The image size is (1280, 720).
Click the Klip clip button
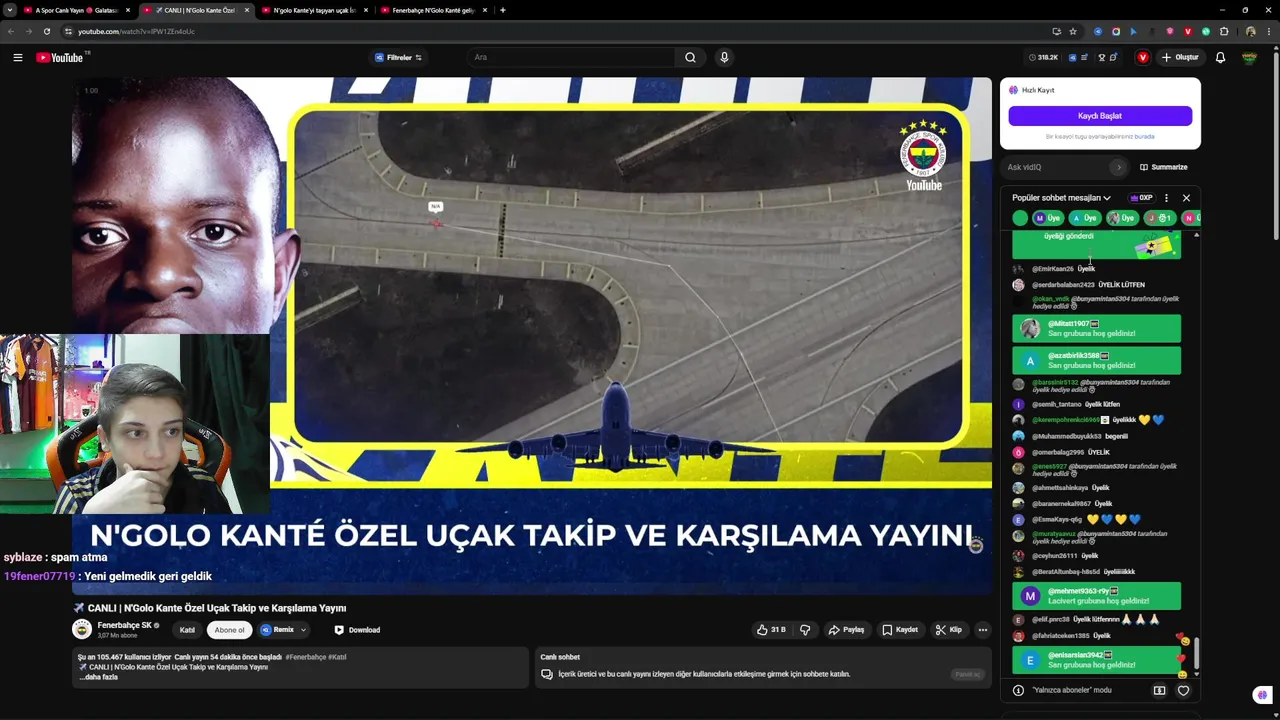(948, 630)
